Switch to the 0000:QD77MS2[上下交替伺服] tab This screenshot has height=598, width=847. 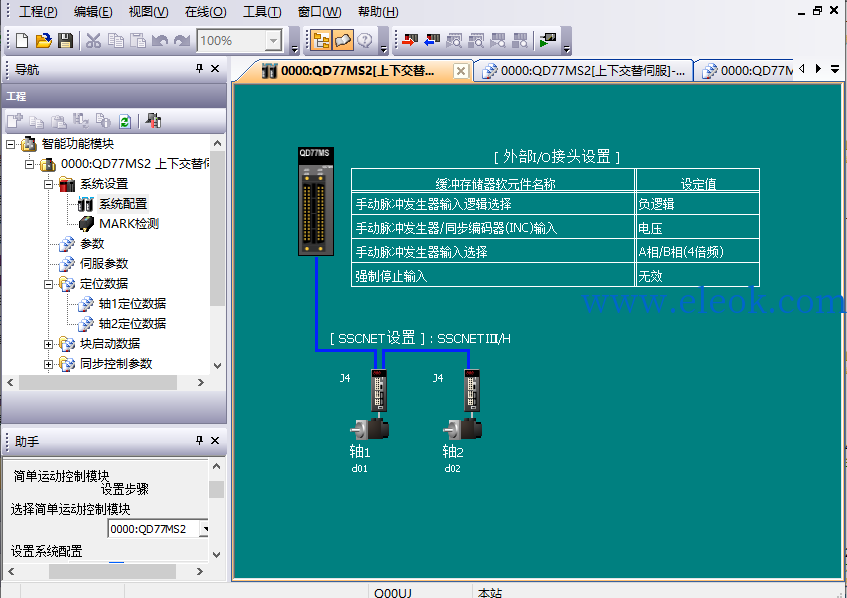(x=584, y=71)
